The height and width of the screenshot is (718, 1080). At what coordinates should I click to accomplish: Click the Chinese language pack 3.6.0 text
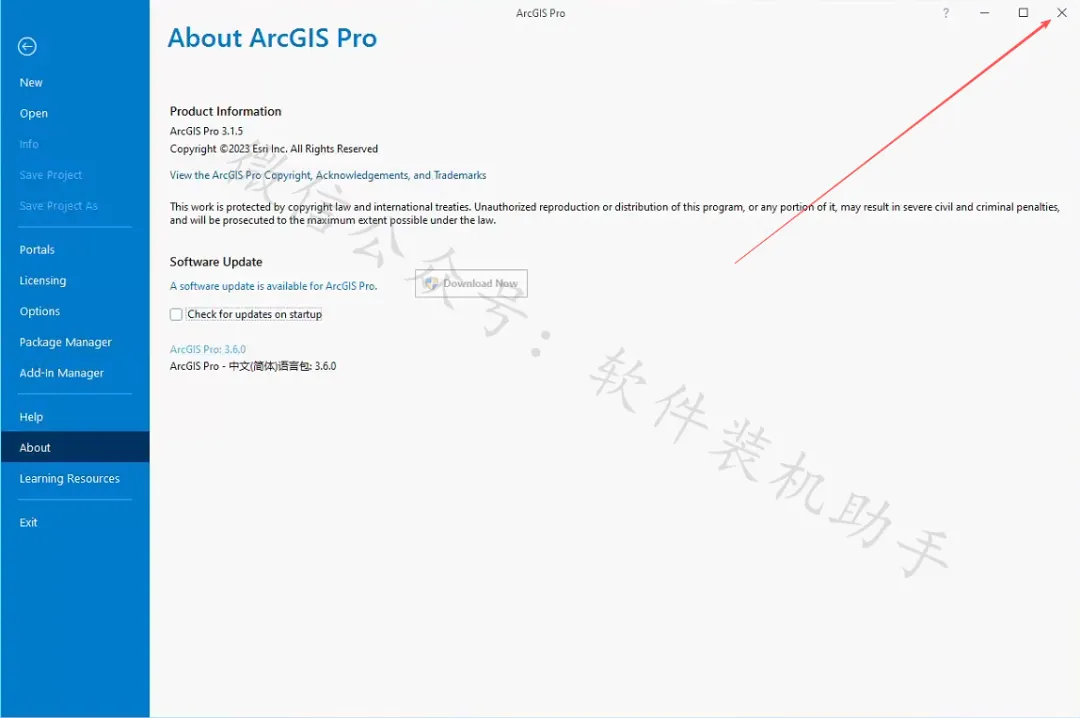click(x=253, y=366)
